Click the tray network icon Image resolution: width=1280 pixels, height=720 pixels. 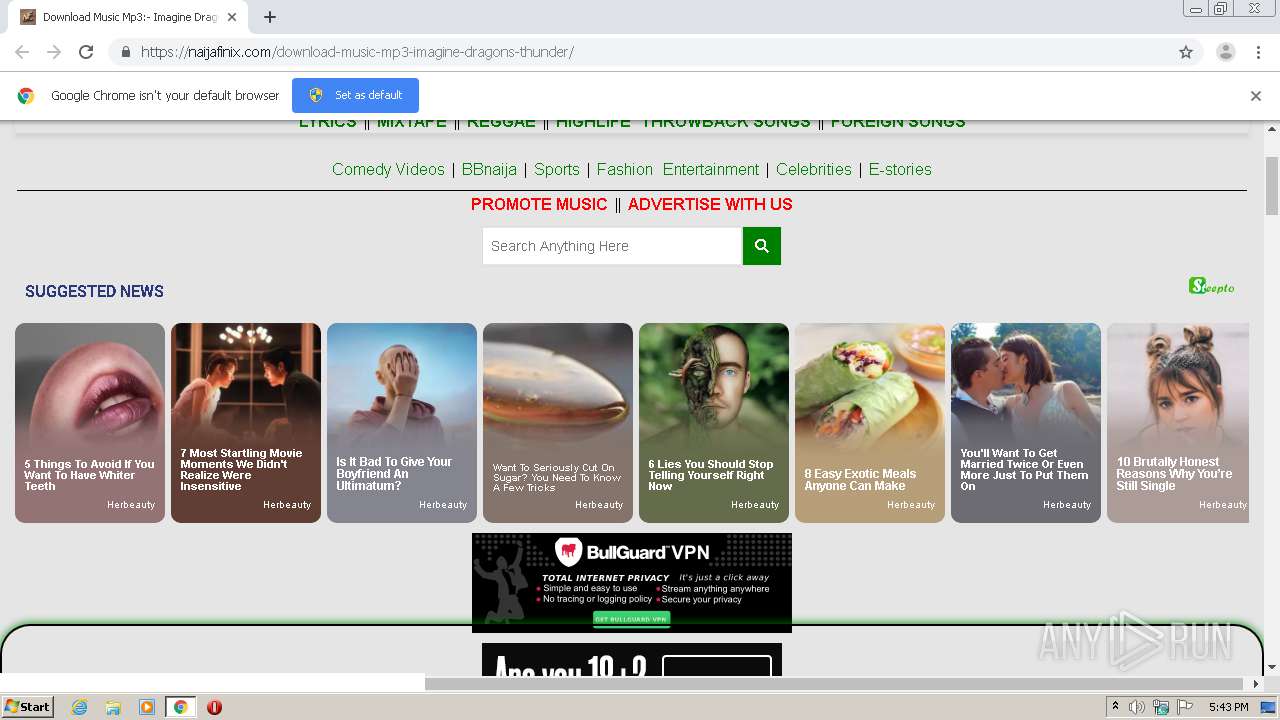point(1161,707)
